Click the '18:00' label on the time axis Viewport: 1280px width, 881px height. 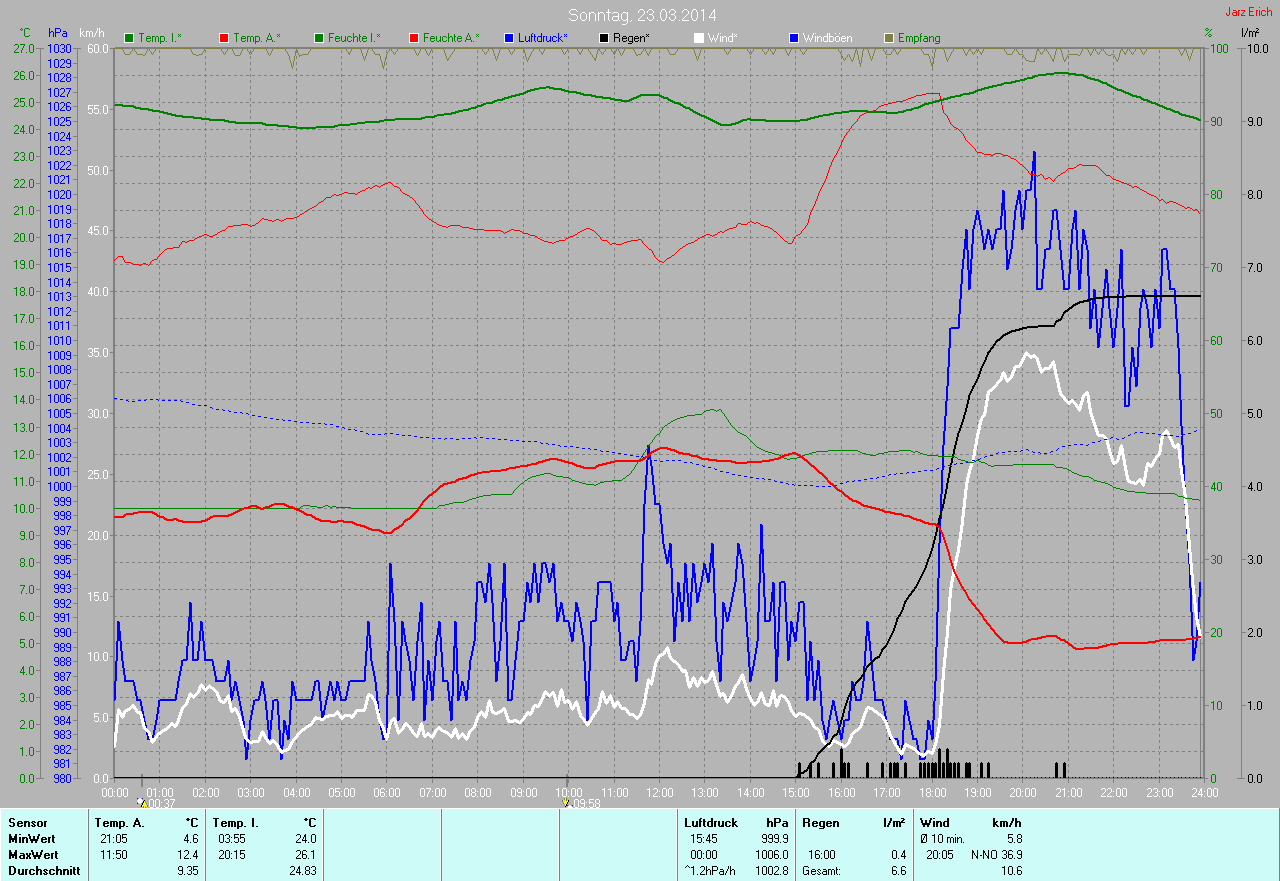coord(932,793)
